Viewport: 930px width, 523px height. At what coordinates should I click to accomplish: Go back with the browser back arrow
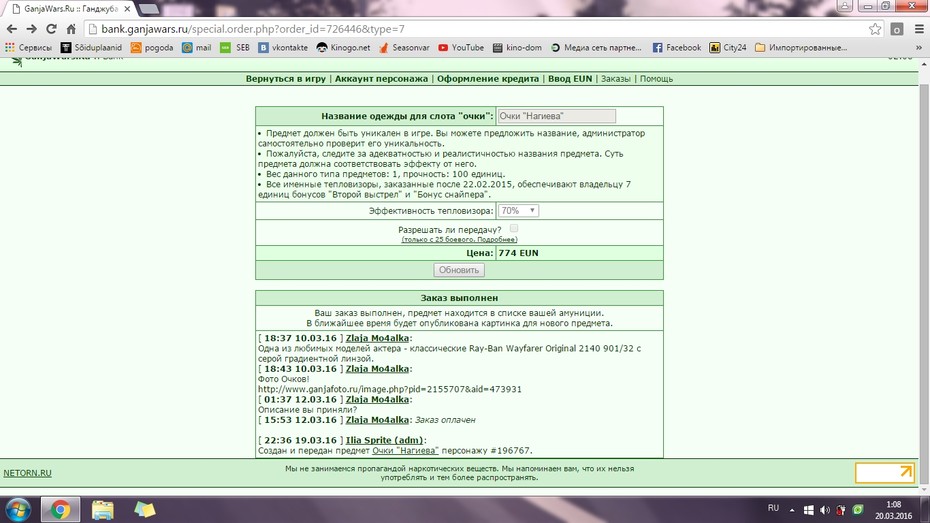[x=12, y=28]
